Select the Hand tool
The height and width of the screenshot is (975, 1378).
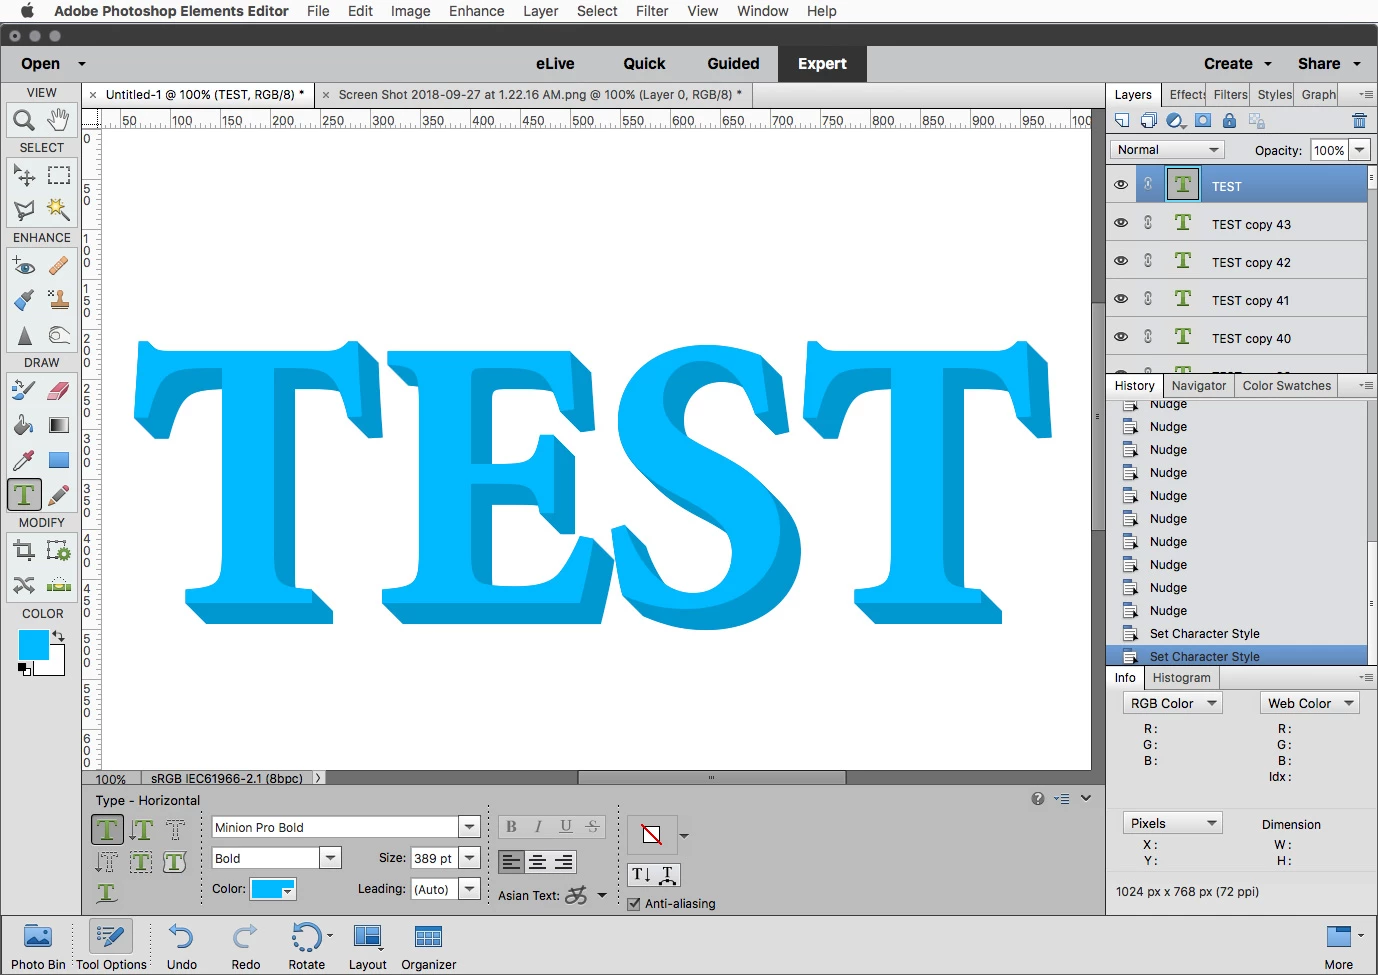tap(59, 120)
